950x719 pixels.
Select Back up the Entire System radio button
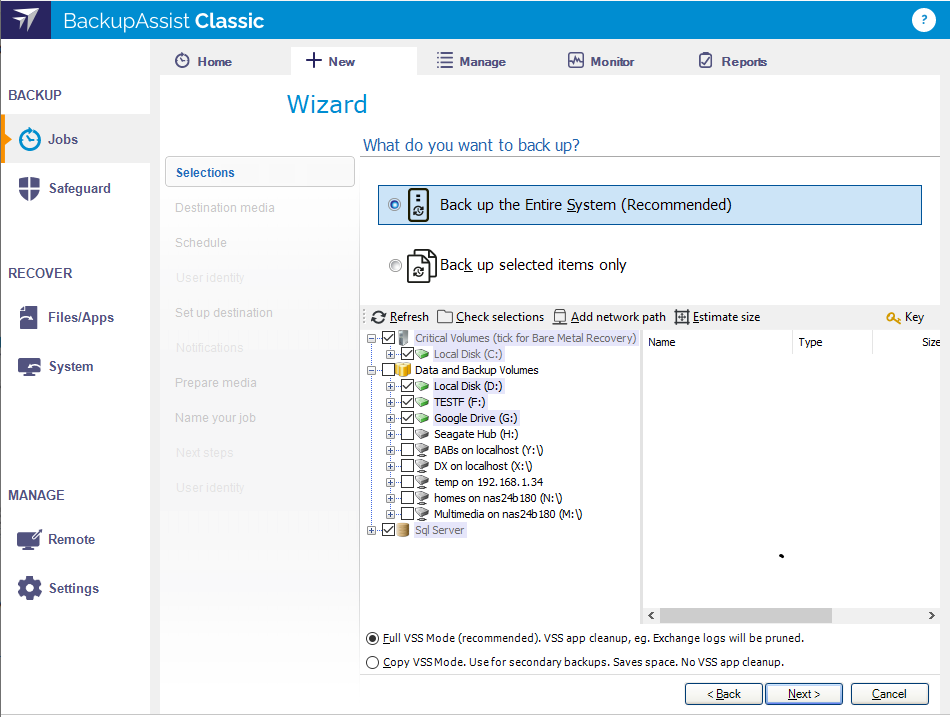coord(394,205)
